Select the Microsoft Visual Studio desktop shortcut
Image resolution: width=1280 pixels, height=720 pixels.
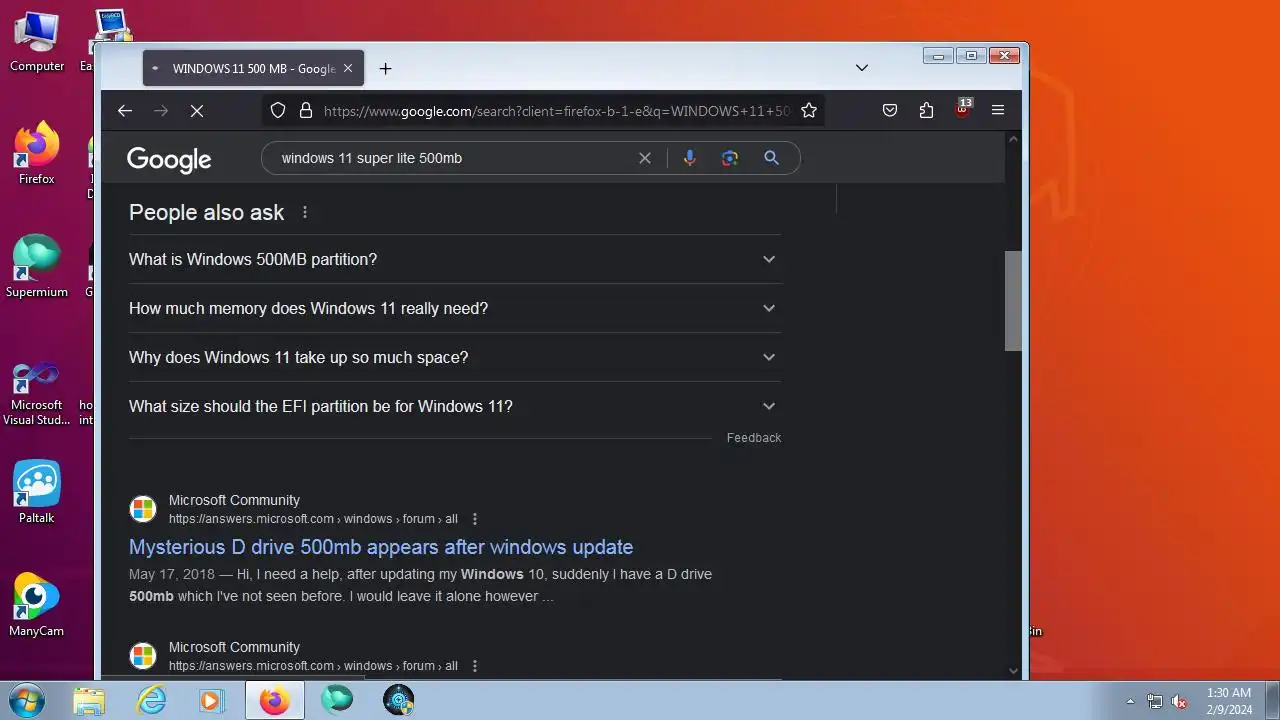(x=37, y=394)
